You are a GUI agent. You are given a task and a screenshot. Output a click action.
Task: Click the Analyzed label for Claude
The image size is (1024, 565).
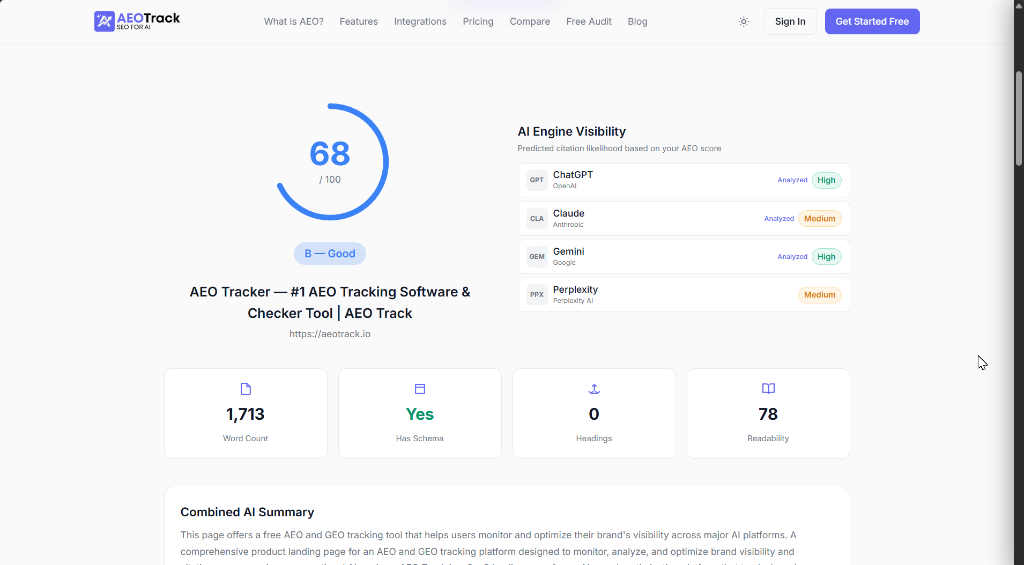(779, 219)
